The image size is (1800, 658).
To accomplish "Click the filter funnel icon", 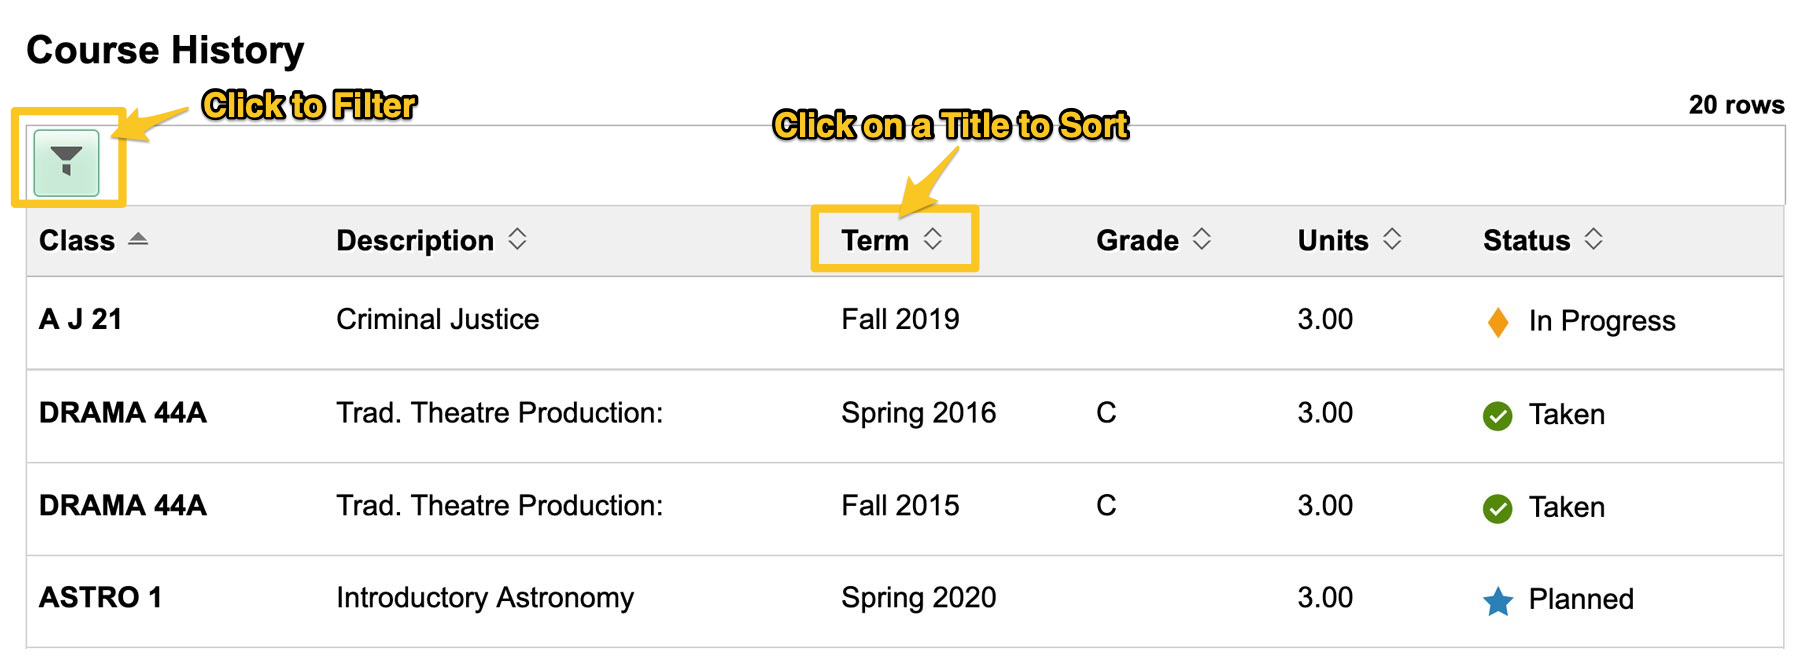I will coord(66,162).
